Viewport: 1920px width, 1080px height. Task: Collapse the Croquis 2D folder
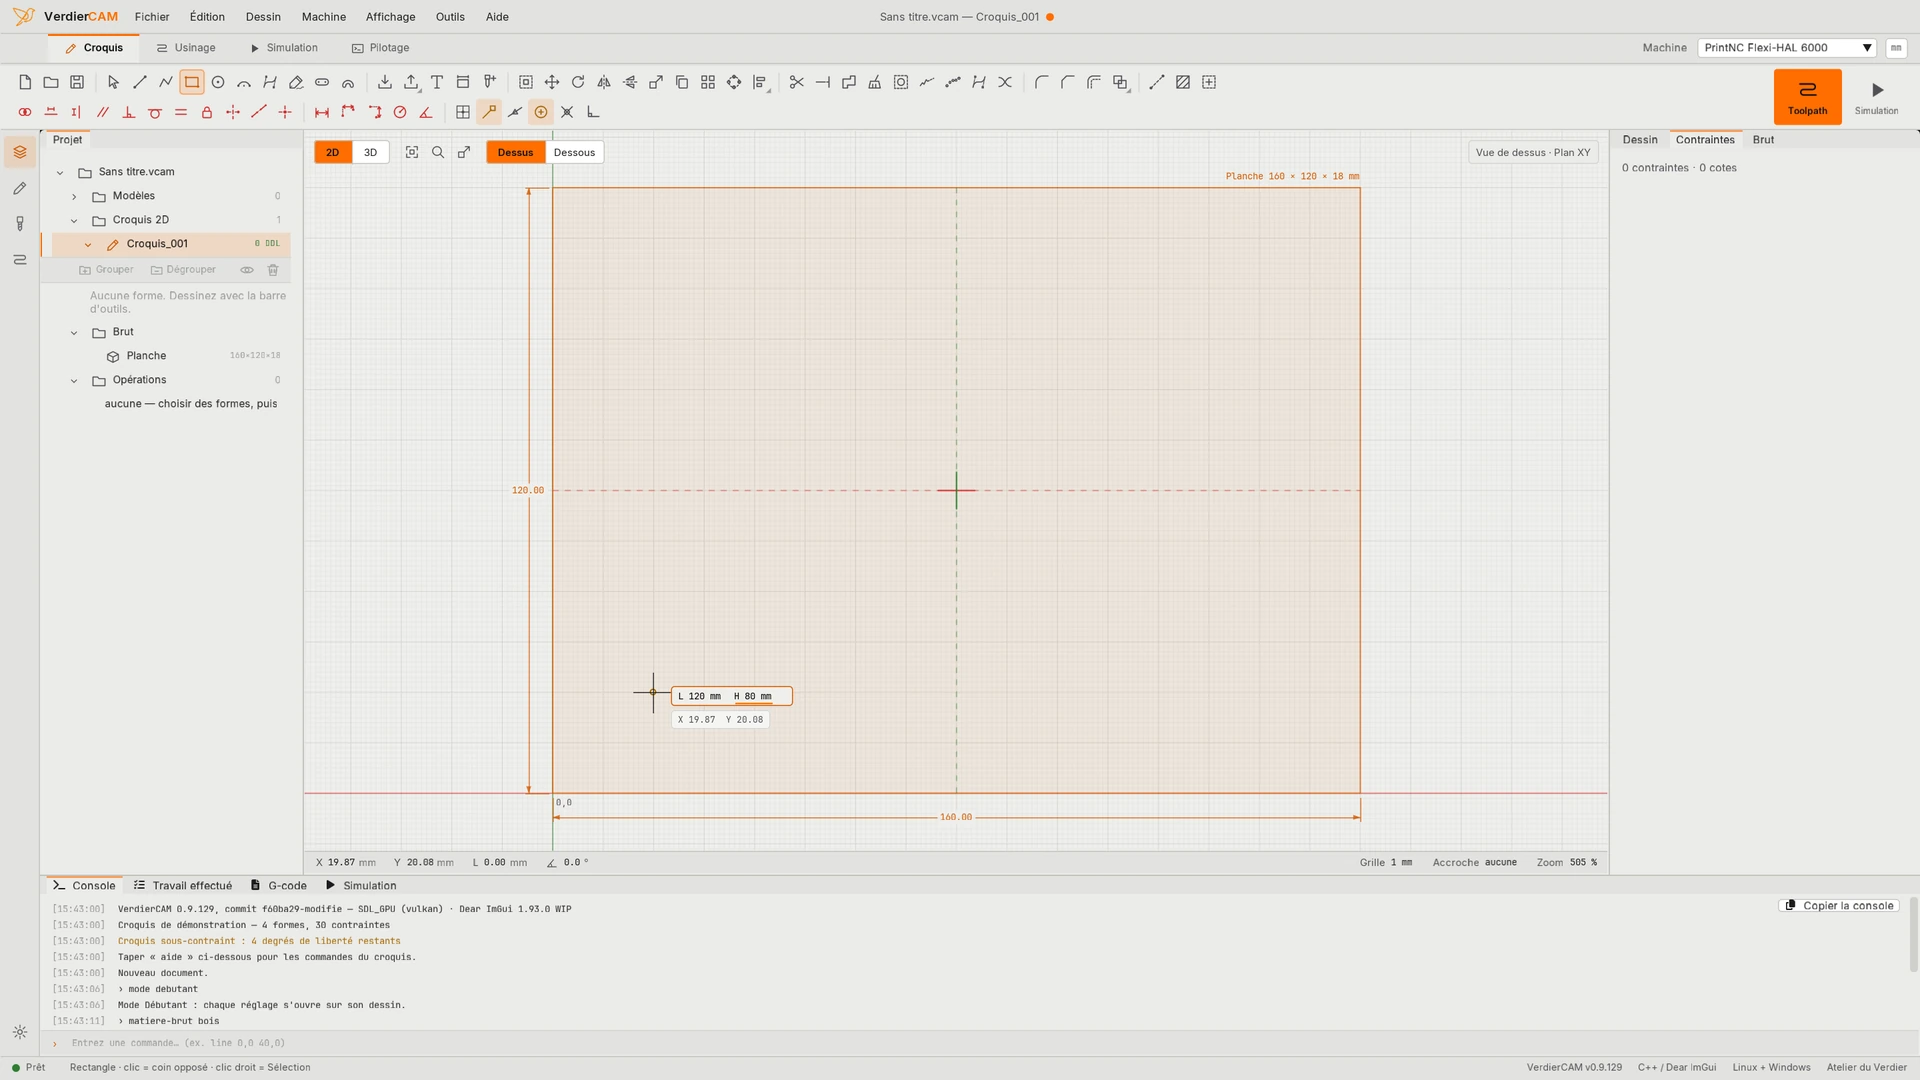click(74, 220)
